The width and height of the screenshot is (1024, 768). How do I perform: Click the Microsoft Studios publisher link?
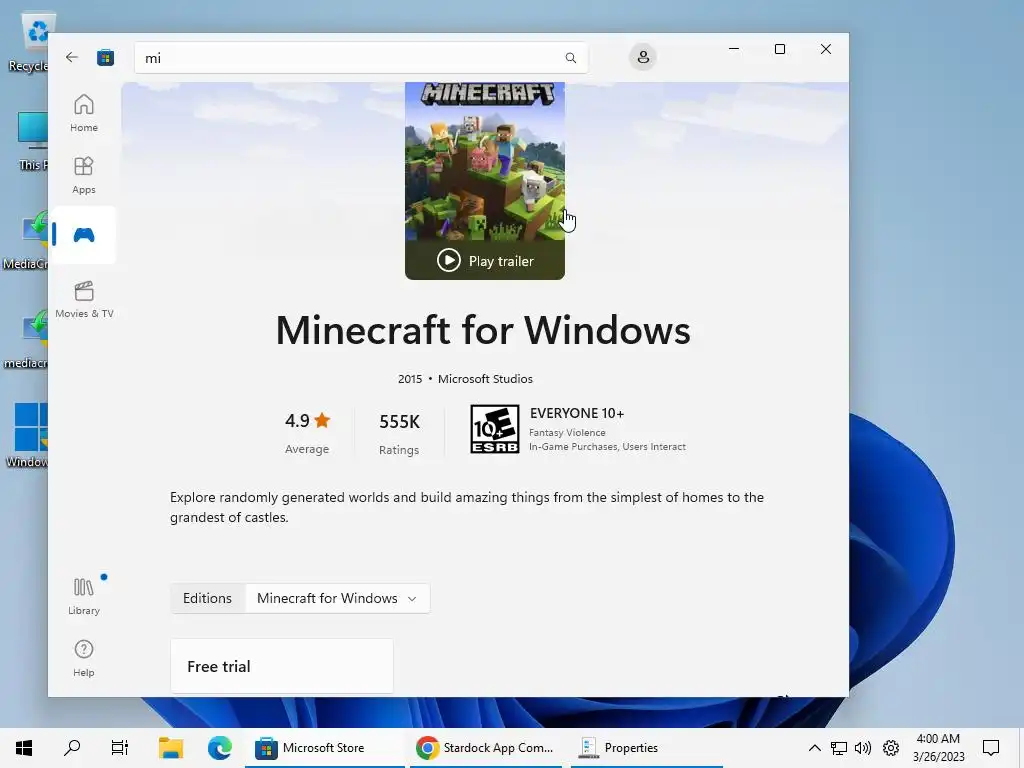pos(485,379)
